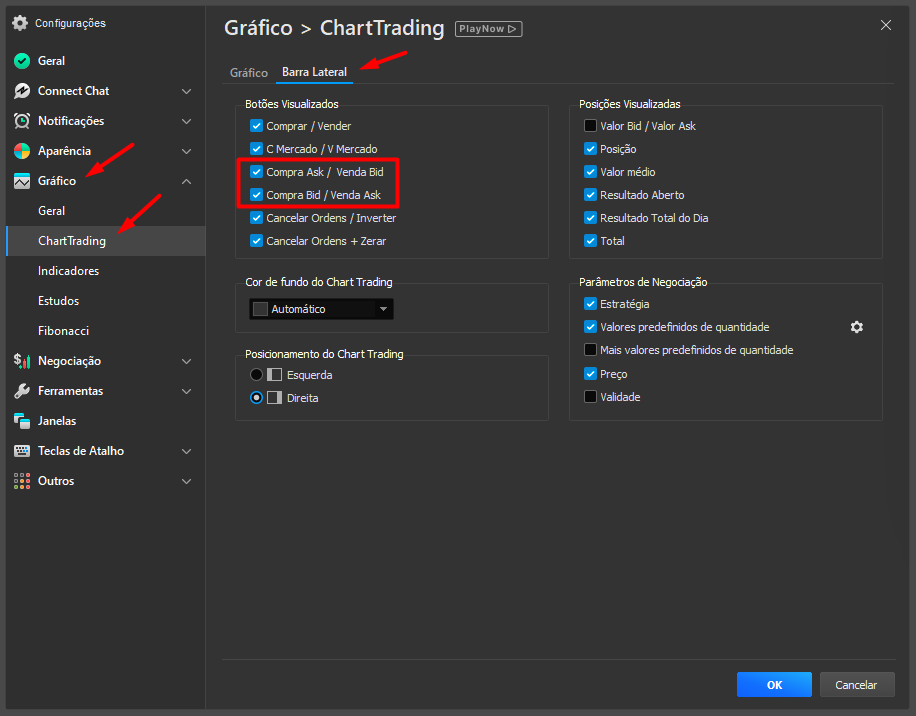The width and height of the screenshot is (916, 716).
Task: Click the Janelas windows icon
Action: coord(22,421)
